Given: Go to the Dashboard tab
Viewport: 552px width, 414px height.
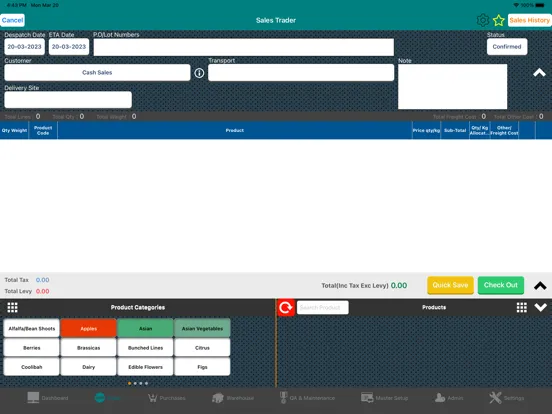Looking at the screenshot, I should (x=48, y=398).
